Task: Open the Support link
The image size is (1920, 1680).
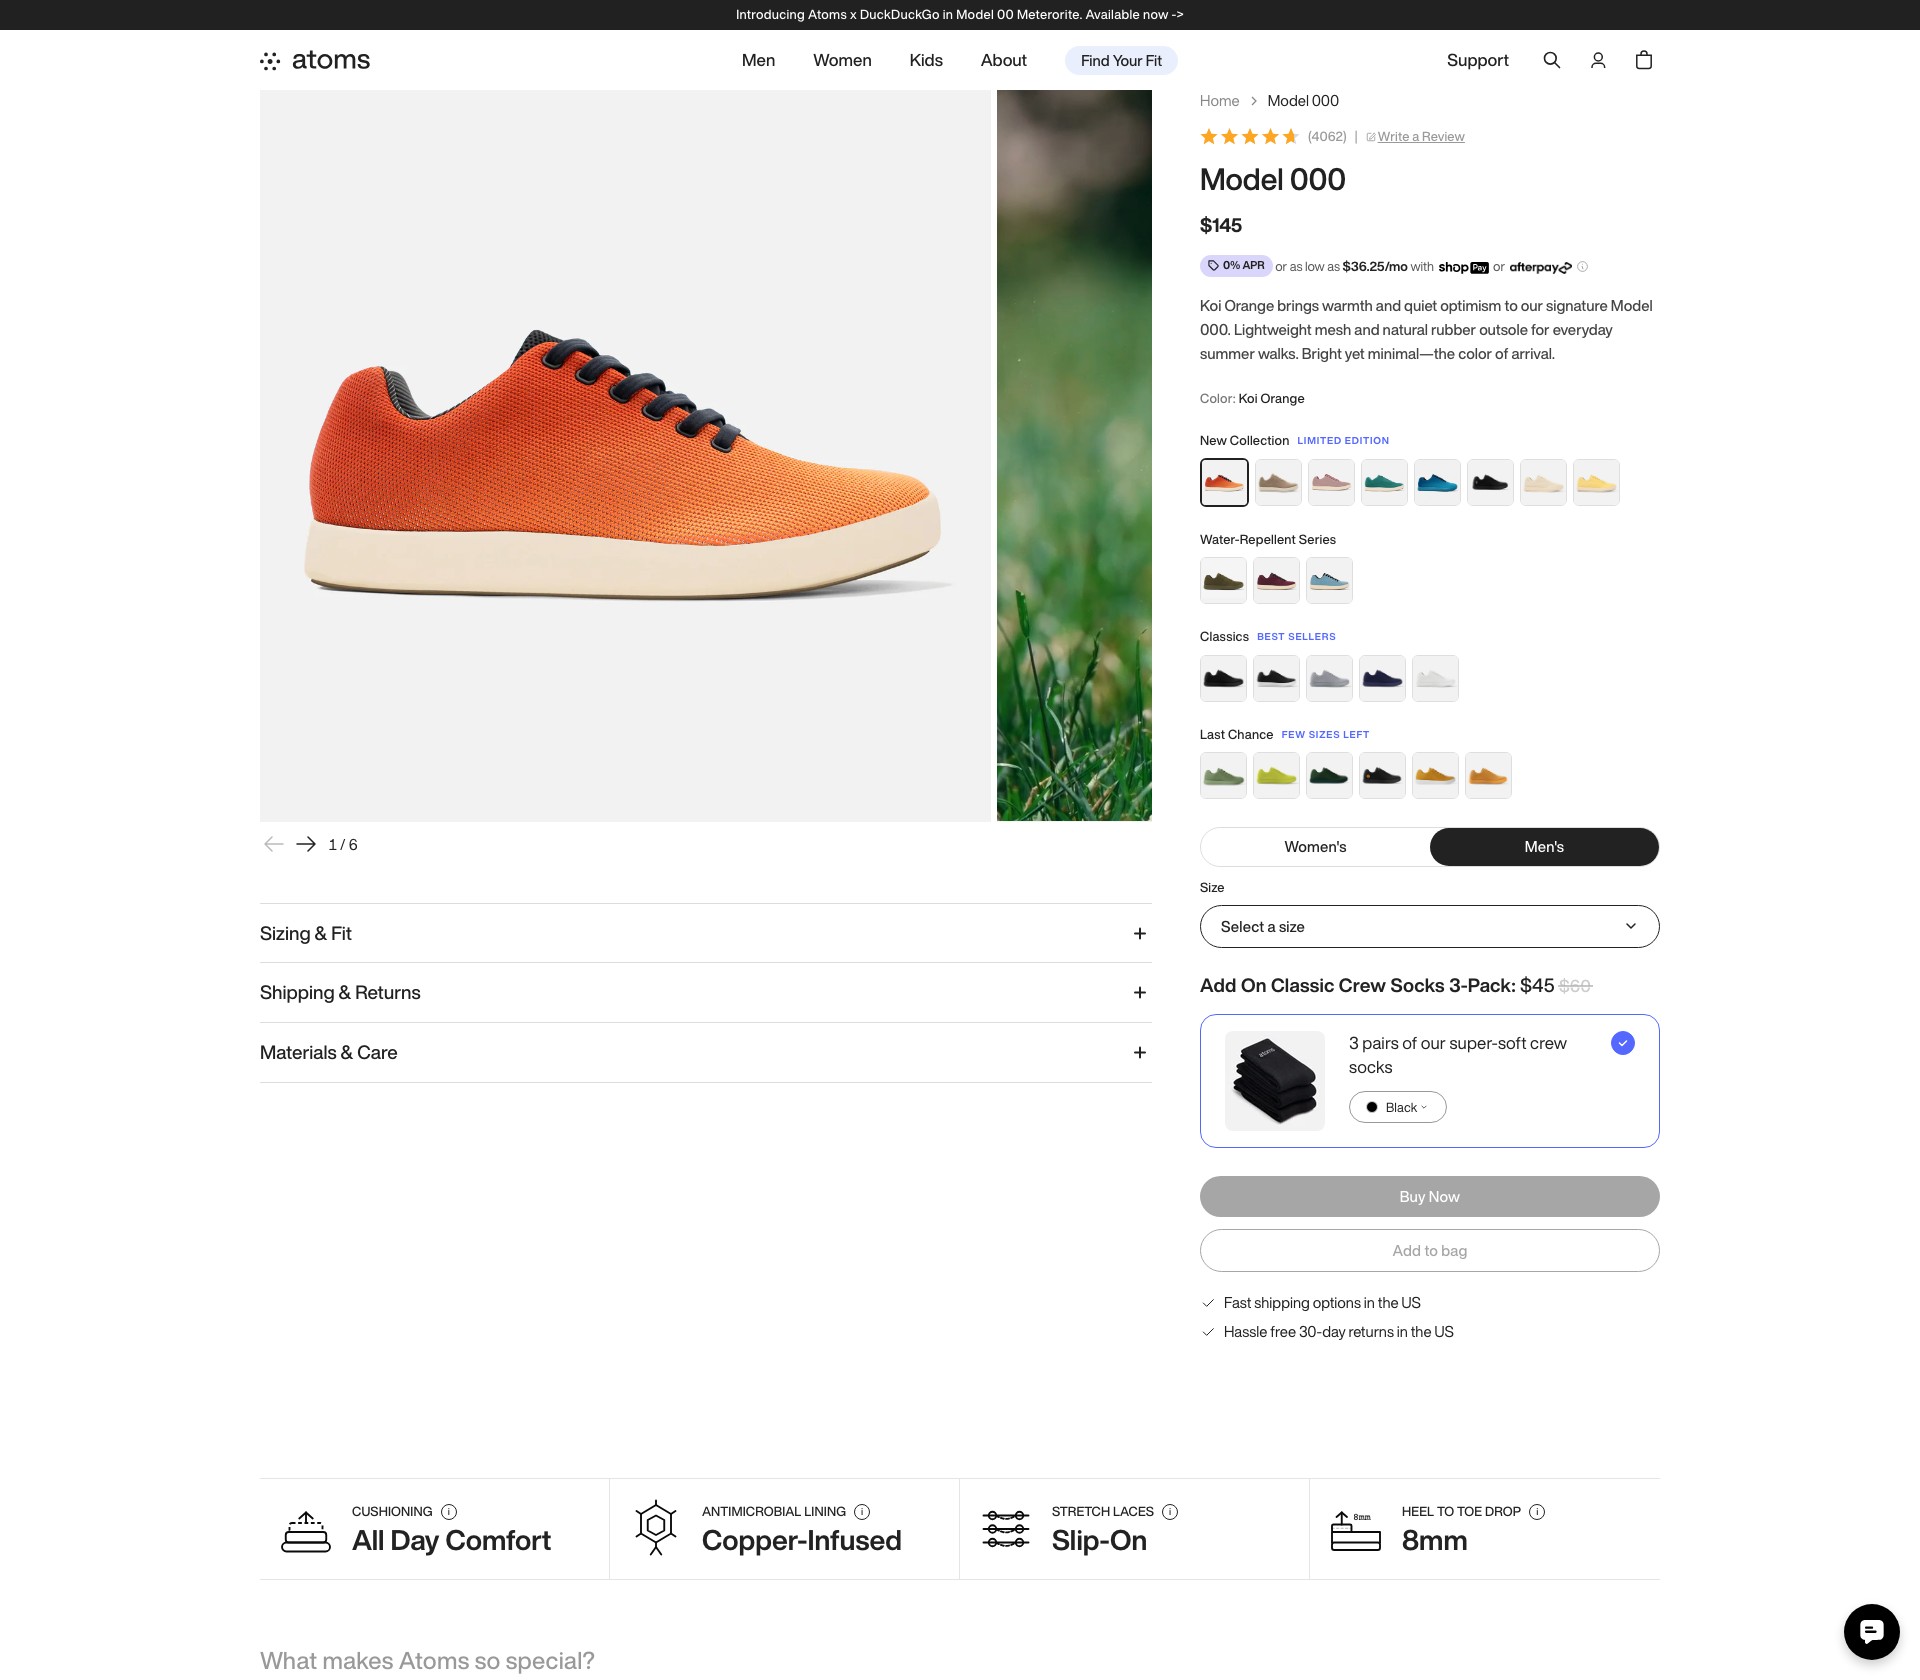Action: 1477,60
